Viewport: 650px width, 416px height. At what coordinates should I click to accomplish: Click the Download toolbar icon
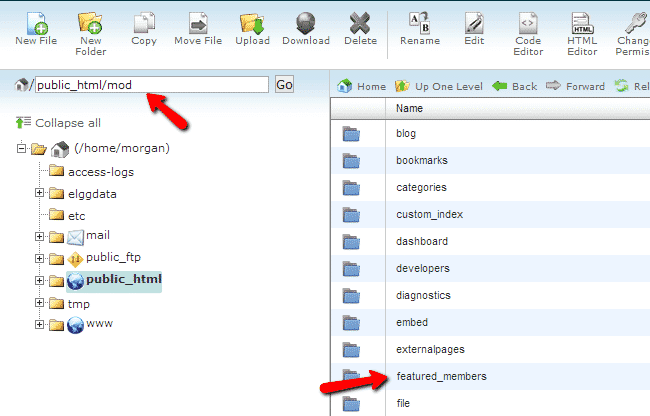click(x=306, y=23)
